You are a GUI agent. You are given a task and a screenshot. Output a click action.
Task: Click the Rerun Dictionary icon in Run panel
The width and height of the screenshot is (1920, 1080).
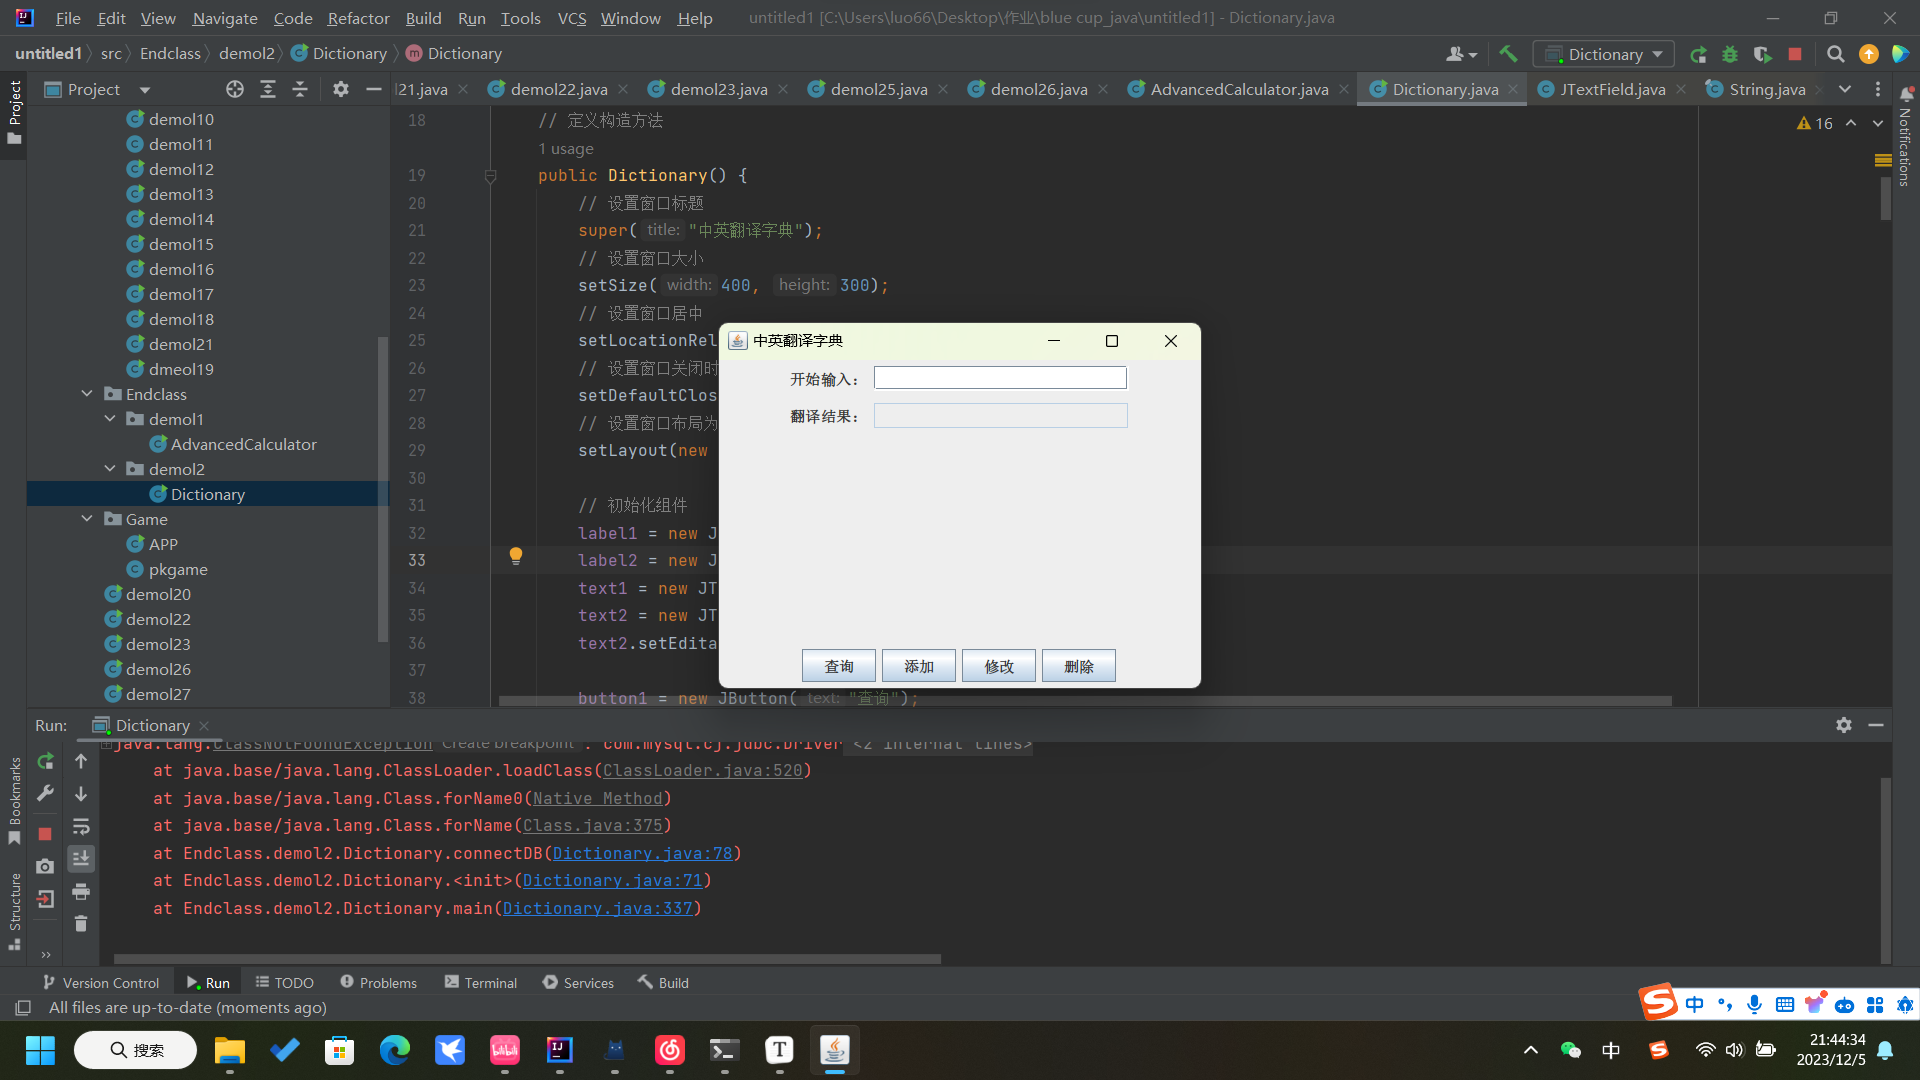45,762
